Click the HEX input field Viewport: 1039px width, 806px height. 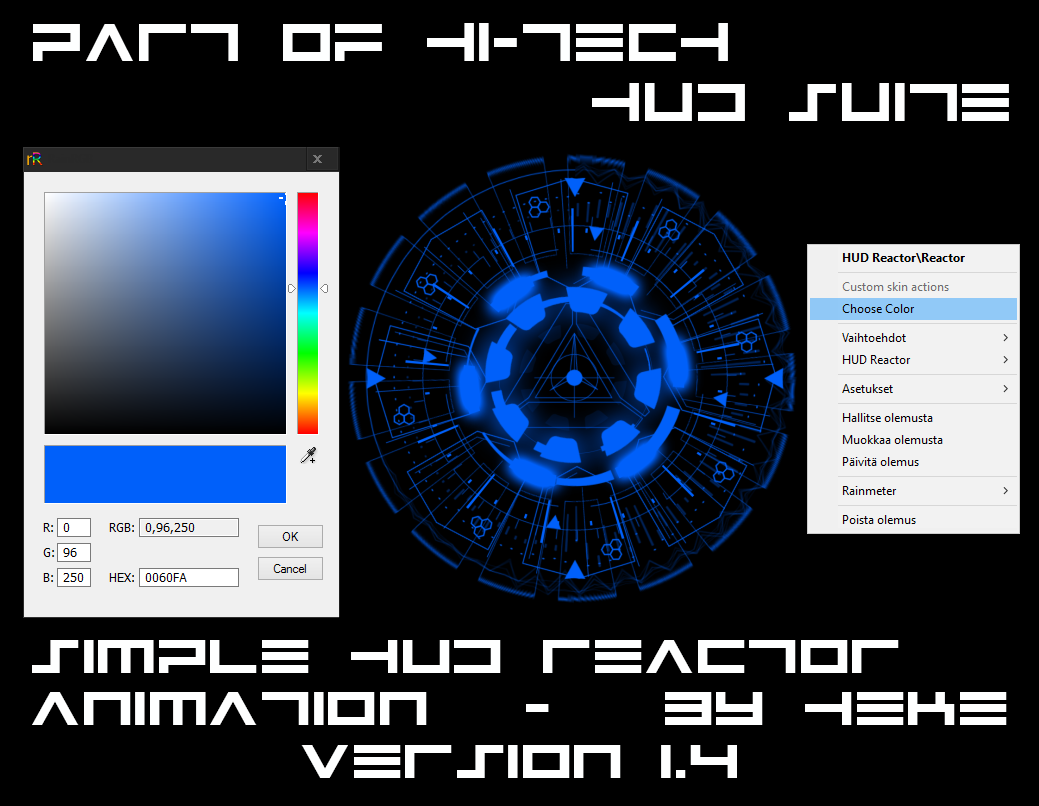[x=189, y=577]
